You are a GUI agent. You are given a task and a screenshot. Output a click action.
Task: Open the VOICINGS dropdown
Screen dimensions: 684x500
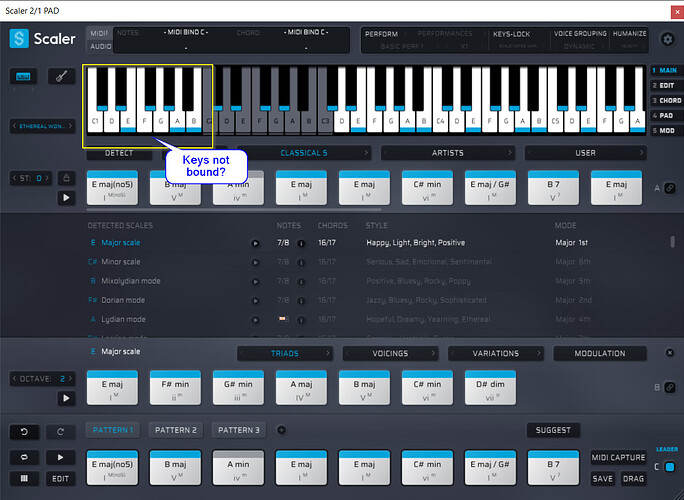[x=390, y=353]
